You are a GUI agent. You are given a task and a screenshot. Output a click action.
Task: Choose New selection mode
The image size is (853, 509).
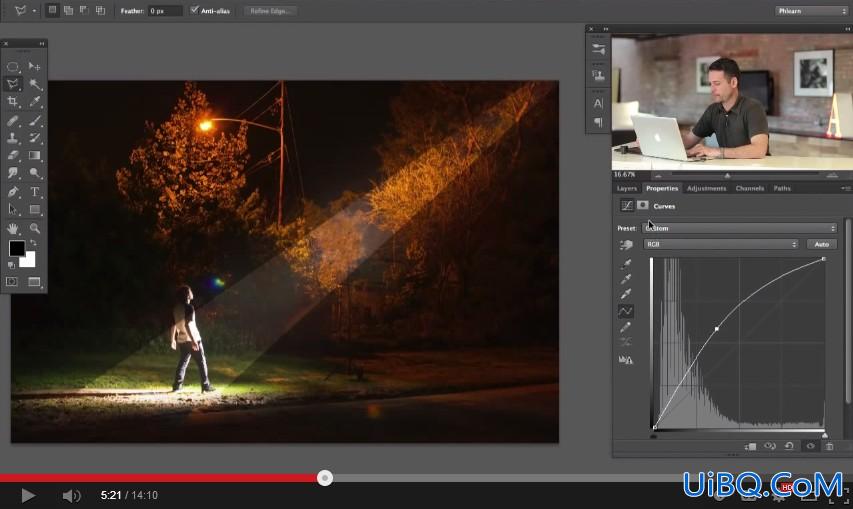tap(52, 10)
